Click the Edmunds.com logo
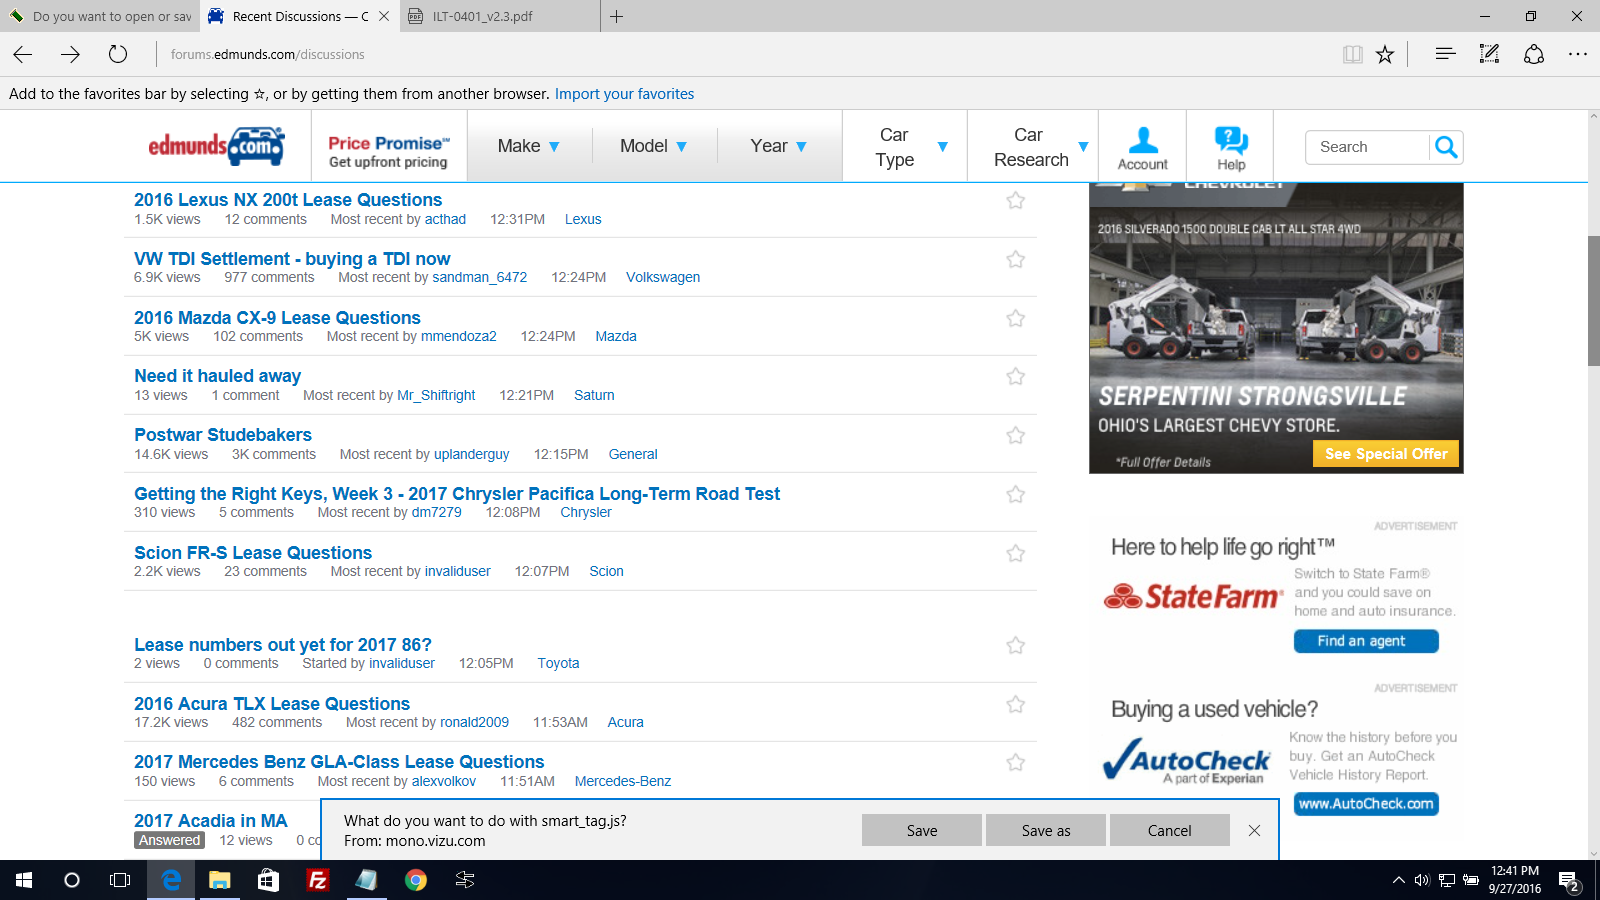This screenshot has width=1600, height=900. (217, 146)
